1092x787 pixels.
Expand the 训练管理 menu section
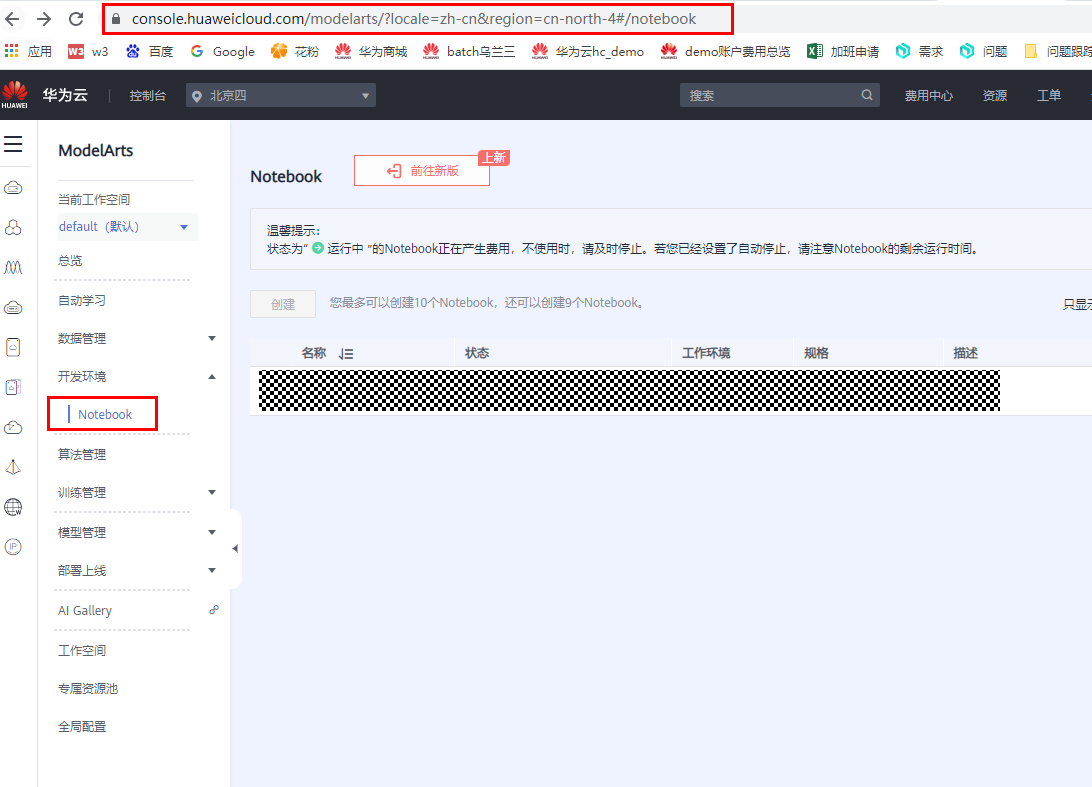point(212,492)
